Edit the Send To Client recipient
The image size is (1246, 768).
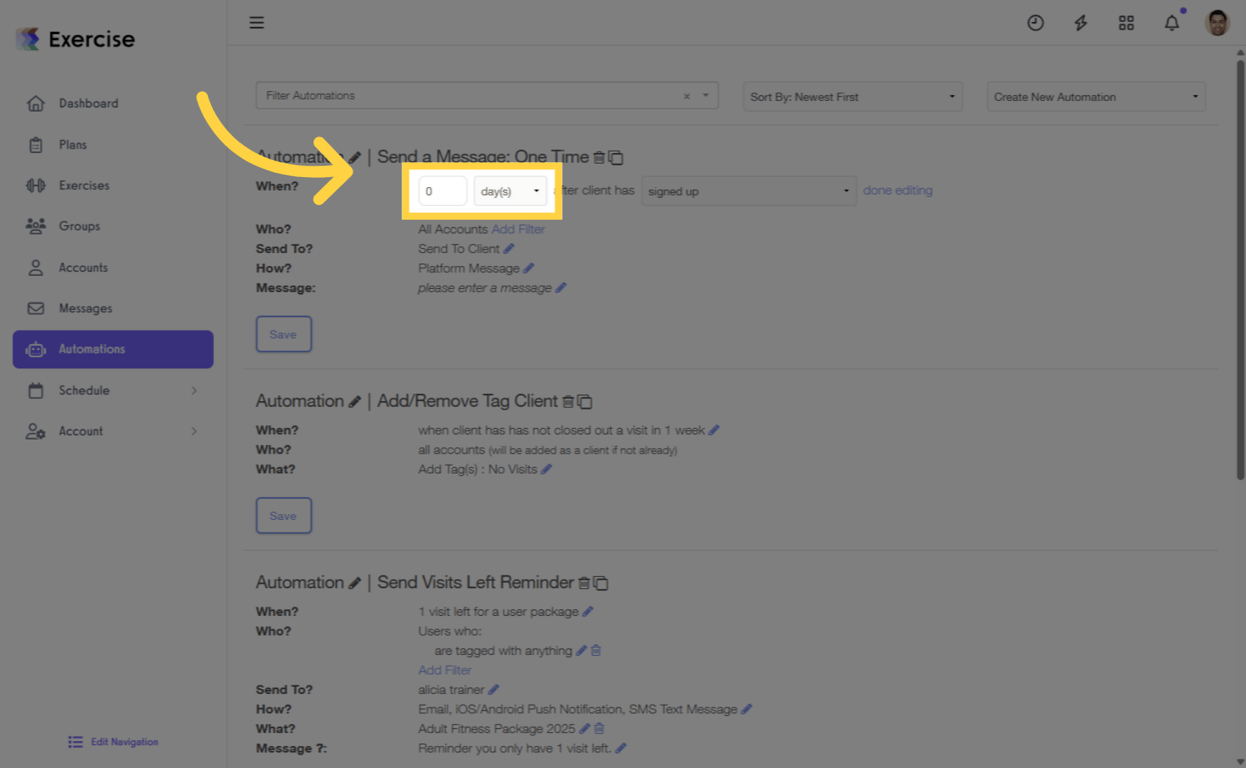click(509, 249)
